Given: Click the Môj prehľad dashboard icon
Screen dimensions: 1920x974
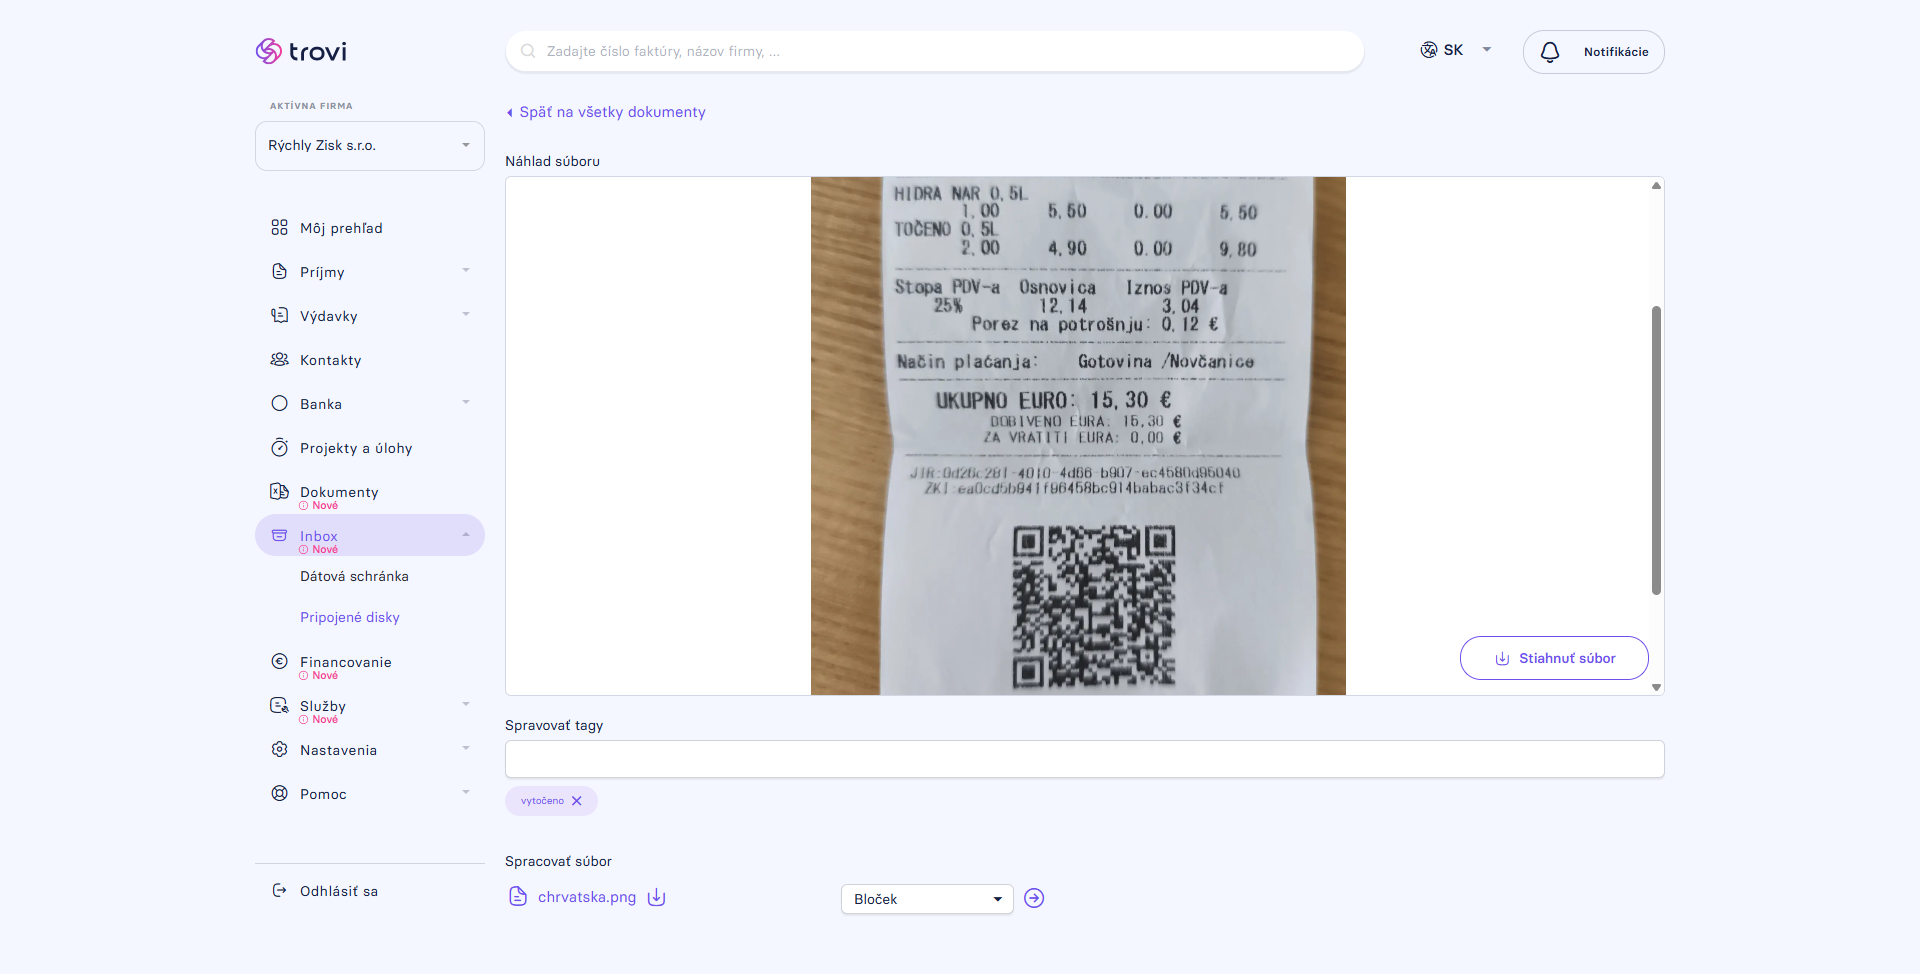Looking at the screenshot, I should (279, 228).
